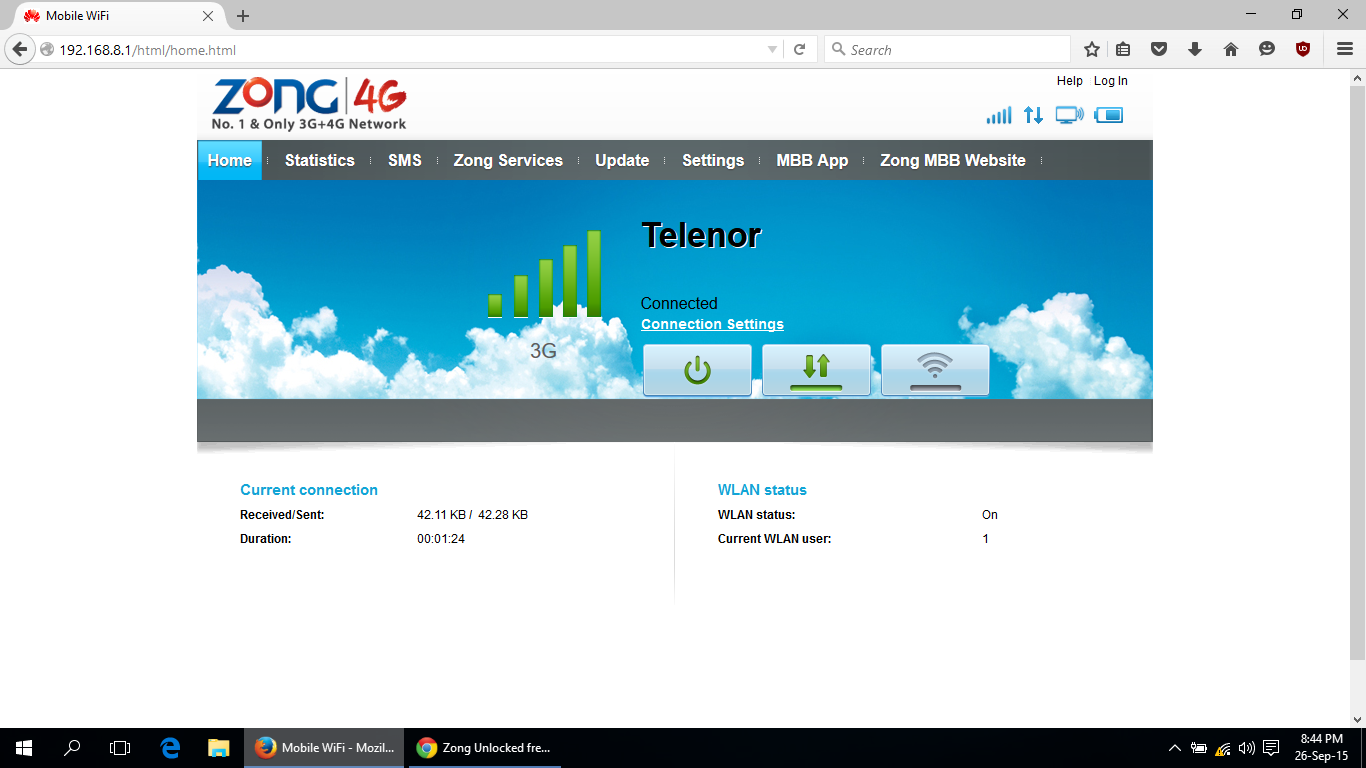Click the volume icon in system tray
The height and width of the screenshot is (768, 1366).
[1246, 748]
